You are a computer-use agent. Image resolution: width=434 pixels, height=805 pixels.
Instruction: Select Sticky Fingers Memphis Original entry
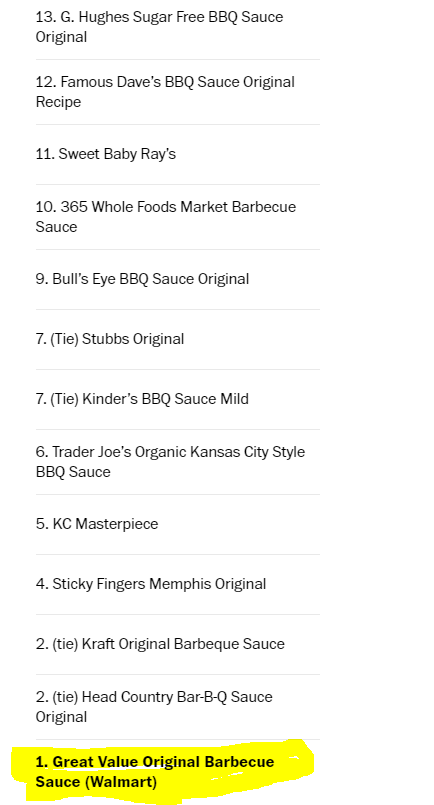coord(151,584)
